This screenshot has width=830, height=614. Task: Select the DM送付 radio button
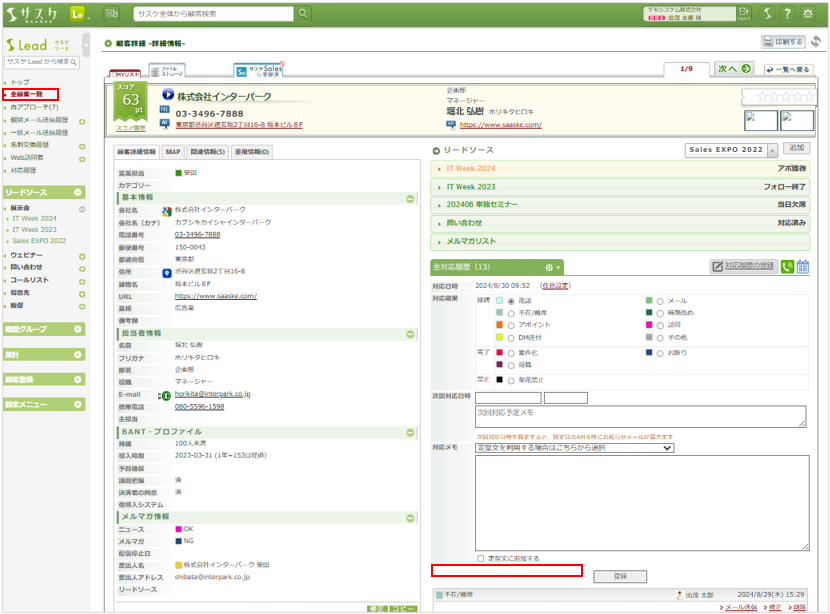pyautogui.click(x=511, y=338)
